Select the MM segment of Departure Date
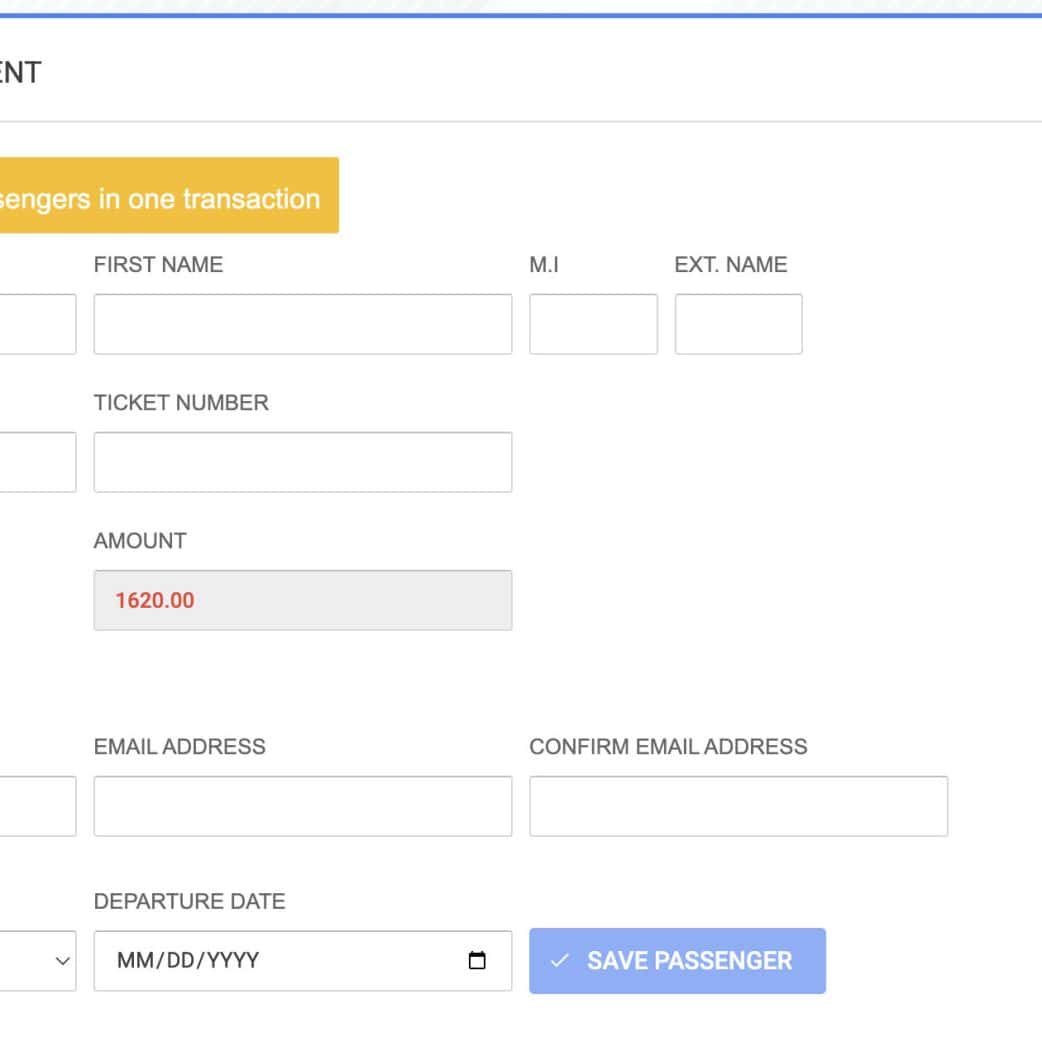1042x1042 pixels. [x=134, y=961]
